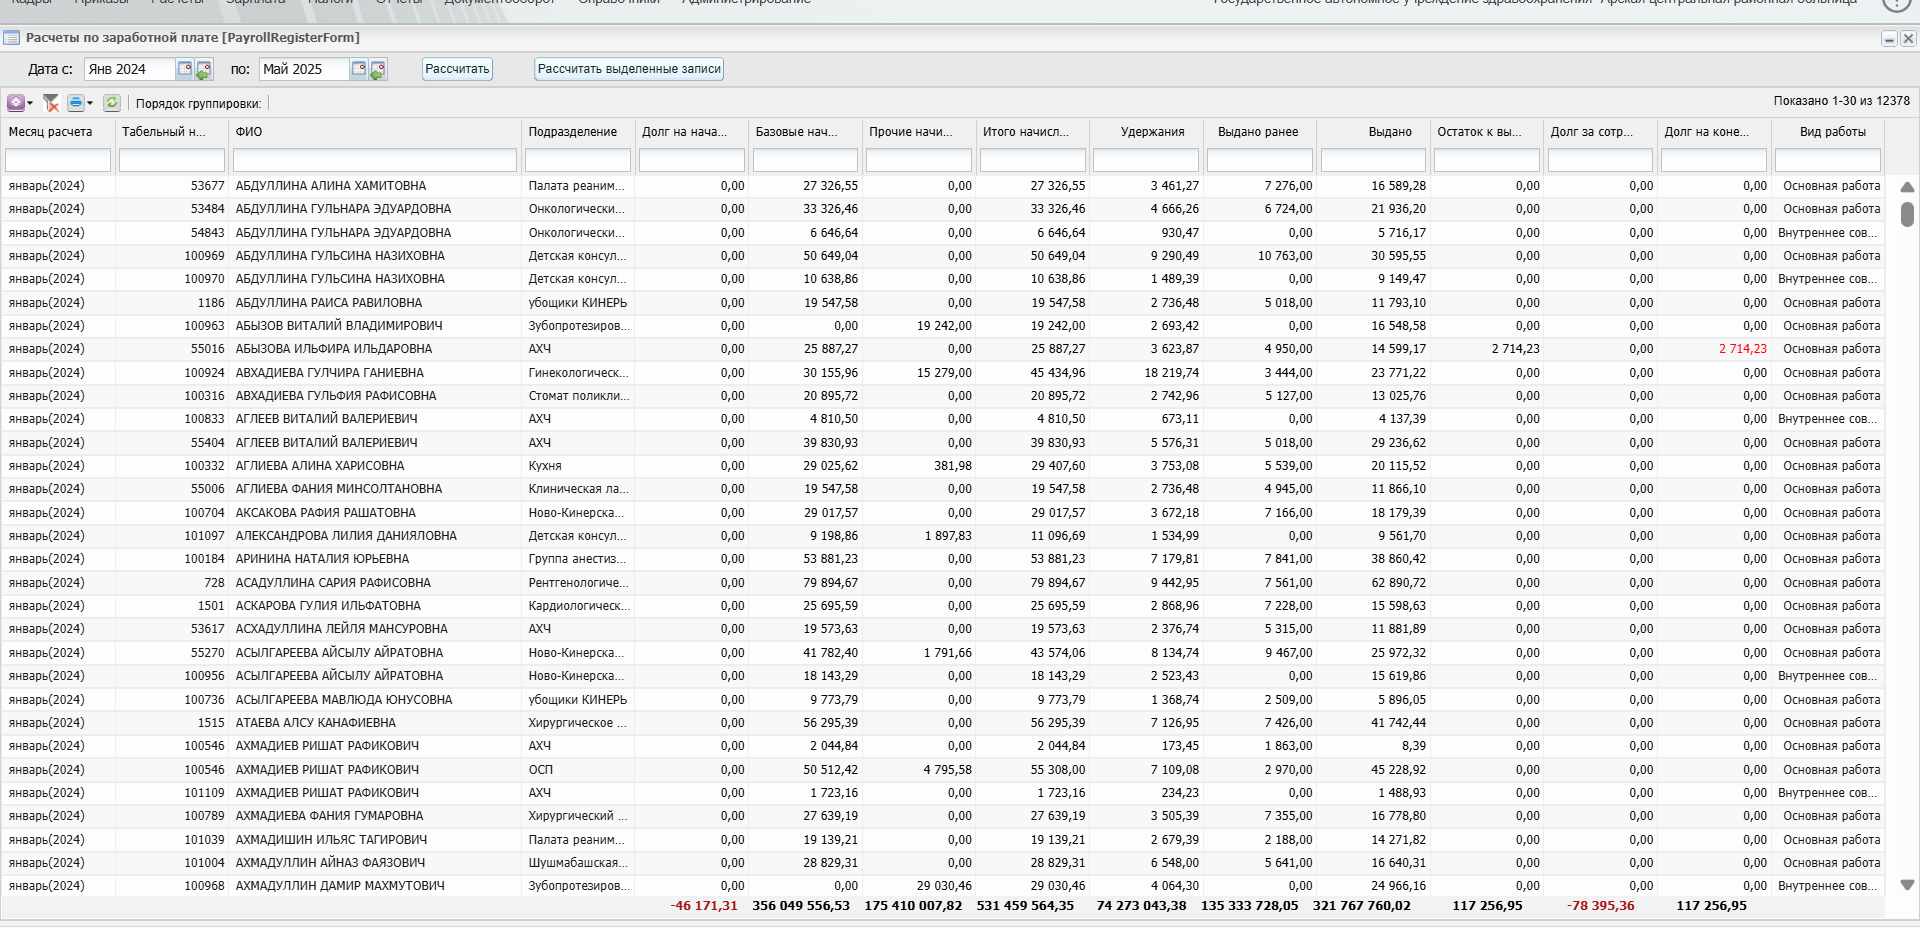Viewport: 1920px width, 927px height.
Task: Sort by Месяц расчета column header
Action: pos(58,132)
